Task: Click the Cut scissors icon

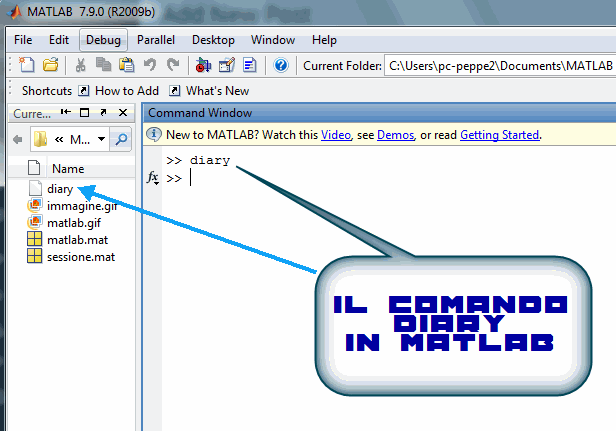Action: (x=81, y=65)
